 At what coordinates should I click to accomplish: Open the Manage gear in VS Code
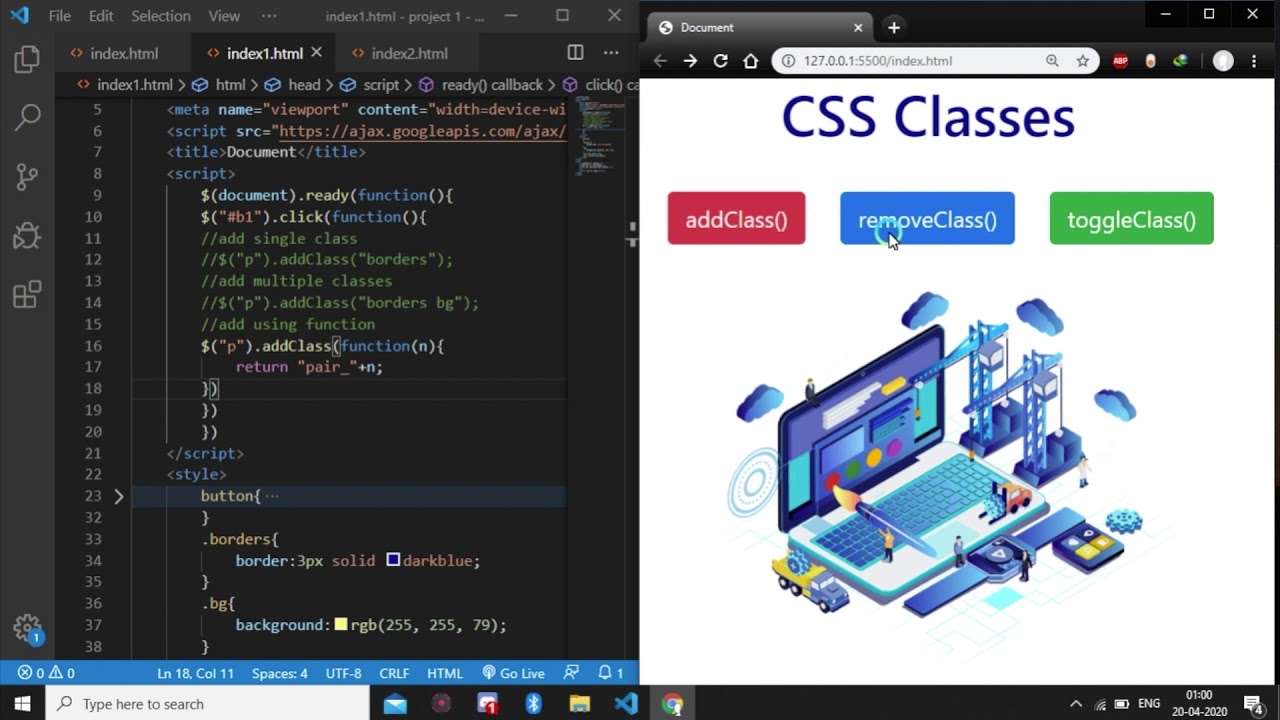pyautogui.click(x=27, y=628)
